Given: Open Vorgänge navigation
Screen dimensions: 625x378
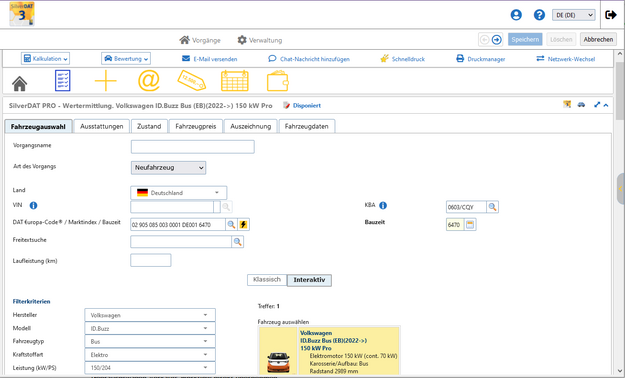Looking at the screenshot, I should click(x=200, y=40).
